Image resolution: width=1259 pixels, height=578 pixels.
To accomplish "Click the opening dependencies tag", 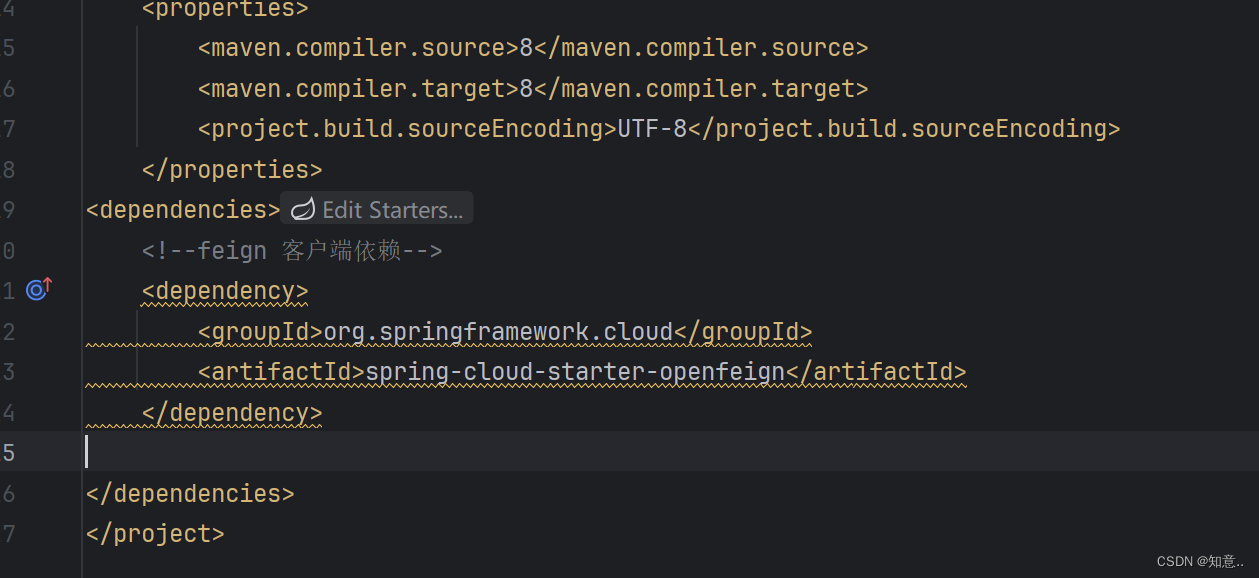I will click(x=182, y=209).
